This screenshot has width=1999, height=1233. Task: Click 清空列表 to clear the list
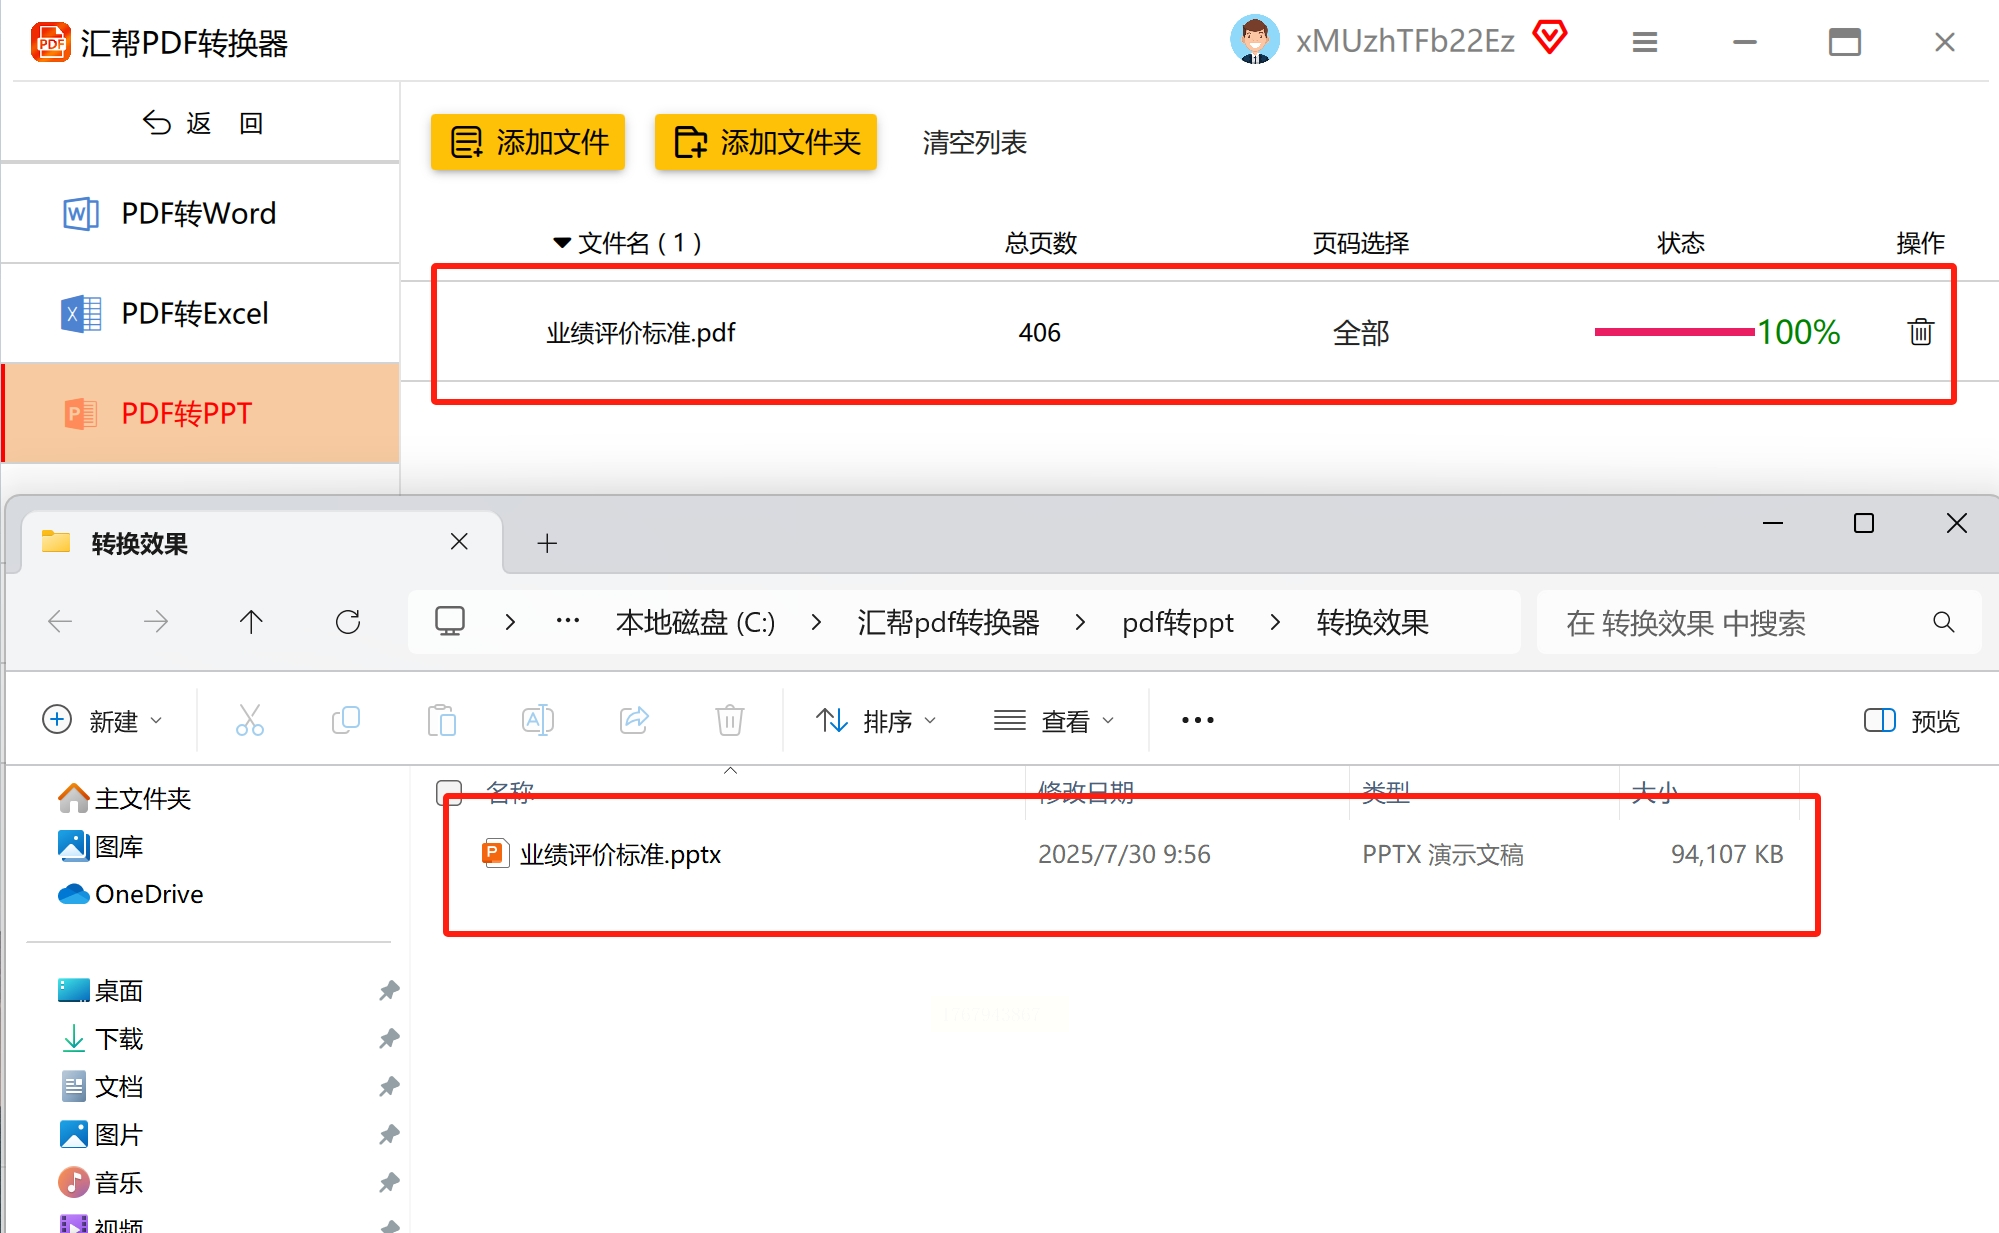tap(974, 142)
